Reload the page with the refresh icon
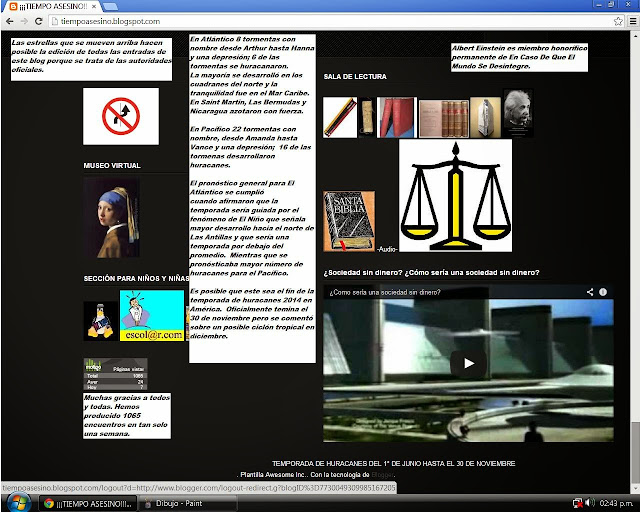This screenshot has width=640, height=512. (x=38, y=21)
